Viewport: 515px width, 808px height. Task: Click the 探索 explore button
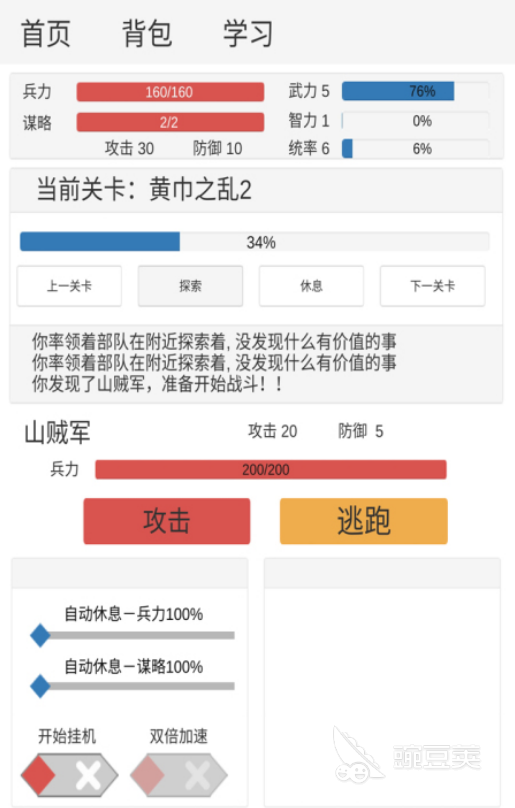point(190,286)
